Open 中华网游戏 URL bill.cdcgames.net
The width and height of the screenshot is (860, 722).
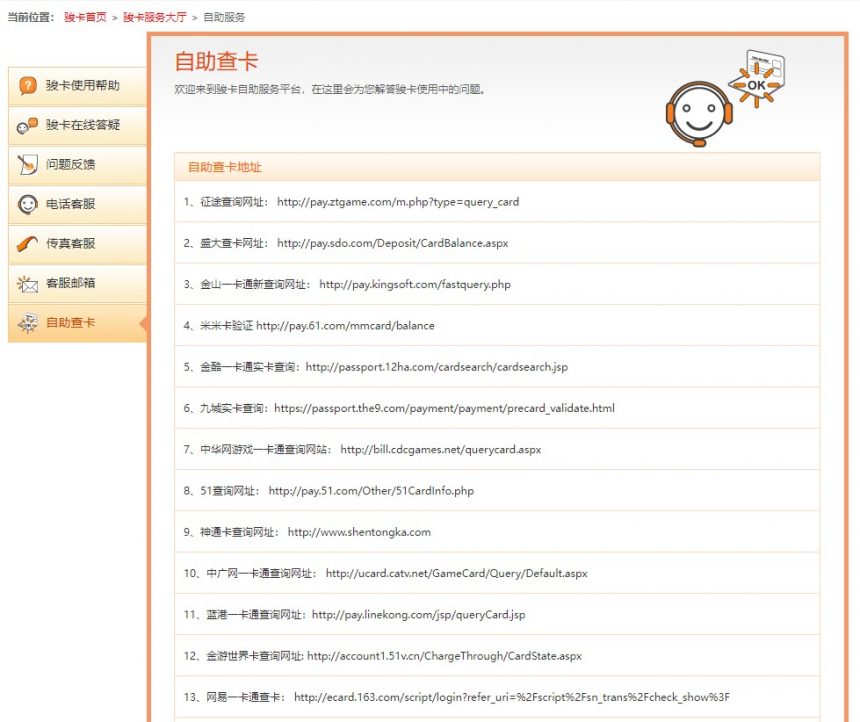point(441,450)
